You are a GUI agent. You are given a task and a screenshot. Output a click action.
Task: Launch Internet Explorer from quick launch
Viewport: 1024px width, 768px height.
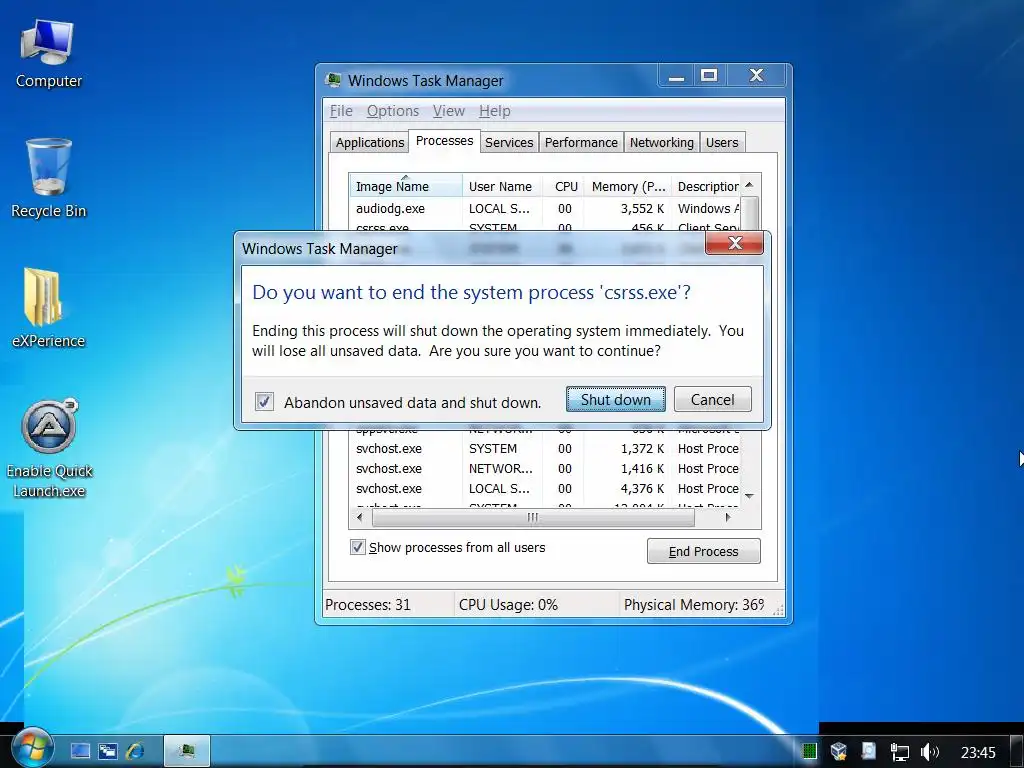135,751
